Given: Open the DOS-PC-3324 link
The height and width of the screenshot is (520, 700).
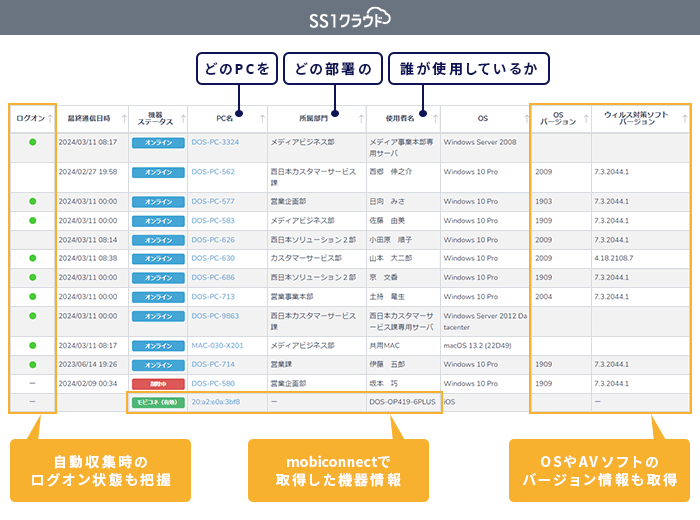Looking at the screenshot, I should (215, 142).
